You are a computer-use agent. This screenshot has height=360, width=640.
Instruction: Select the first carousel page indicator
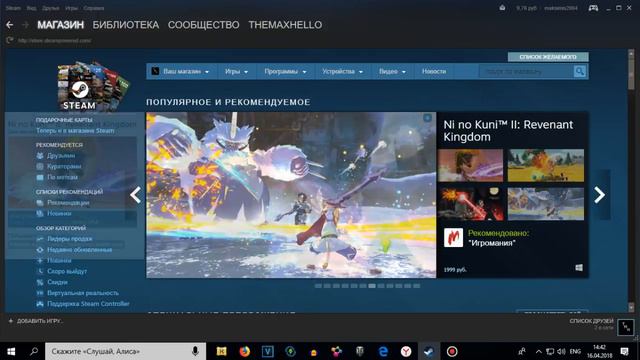tap(318, 286)
